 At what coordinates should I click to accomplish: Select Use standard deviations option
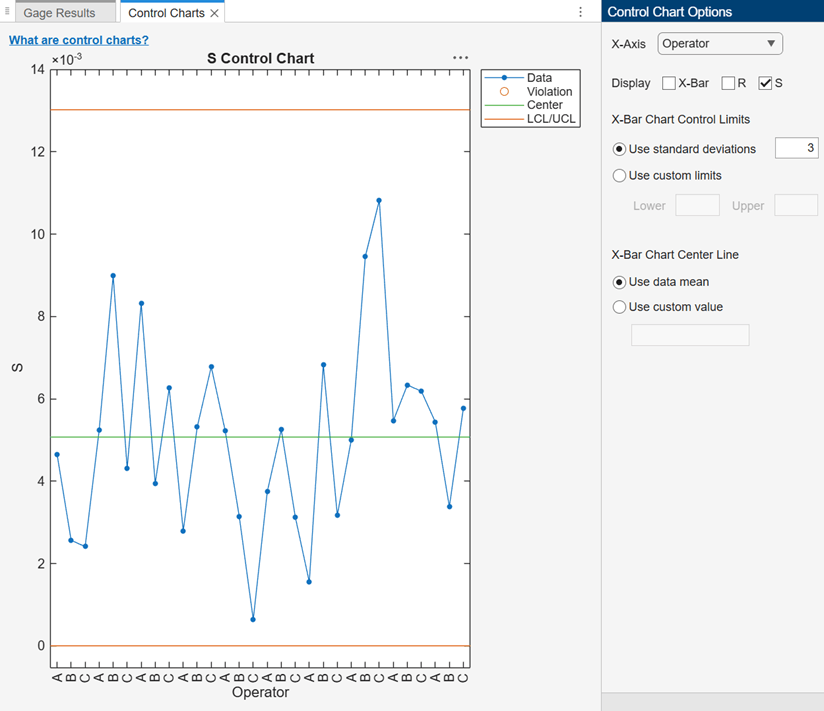619,149
